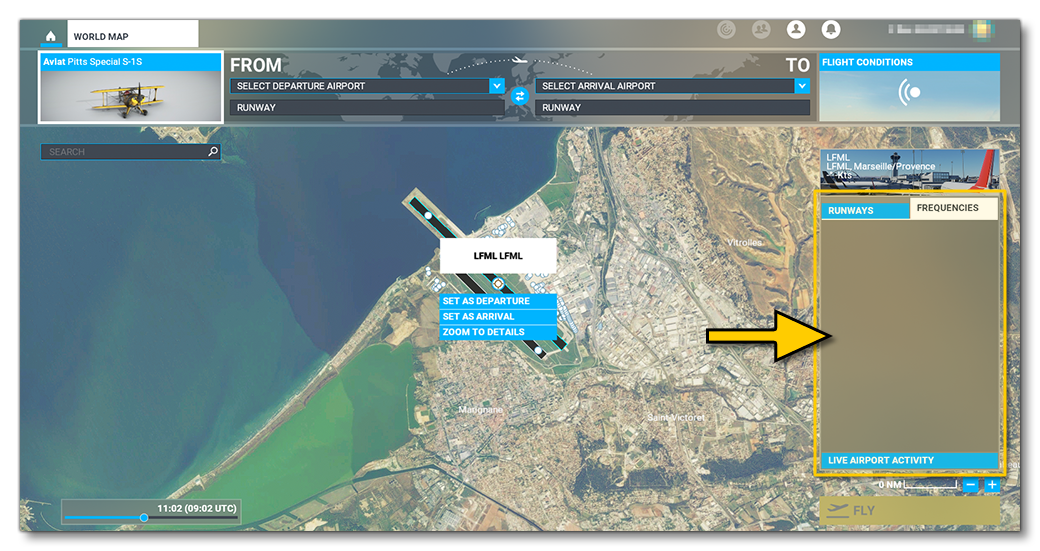1040x551 pixels.
Task: Select the northwest runway end marker
Action: (428, 215)
